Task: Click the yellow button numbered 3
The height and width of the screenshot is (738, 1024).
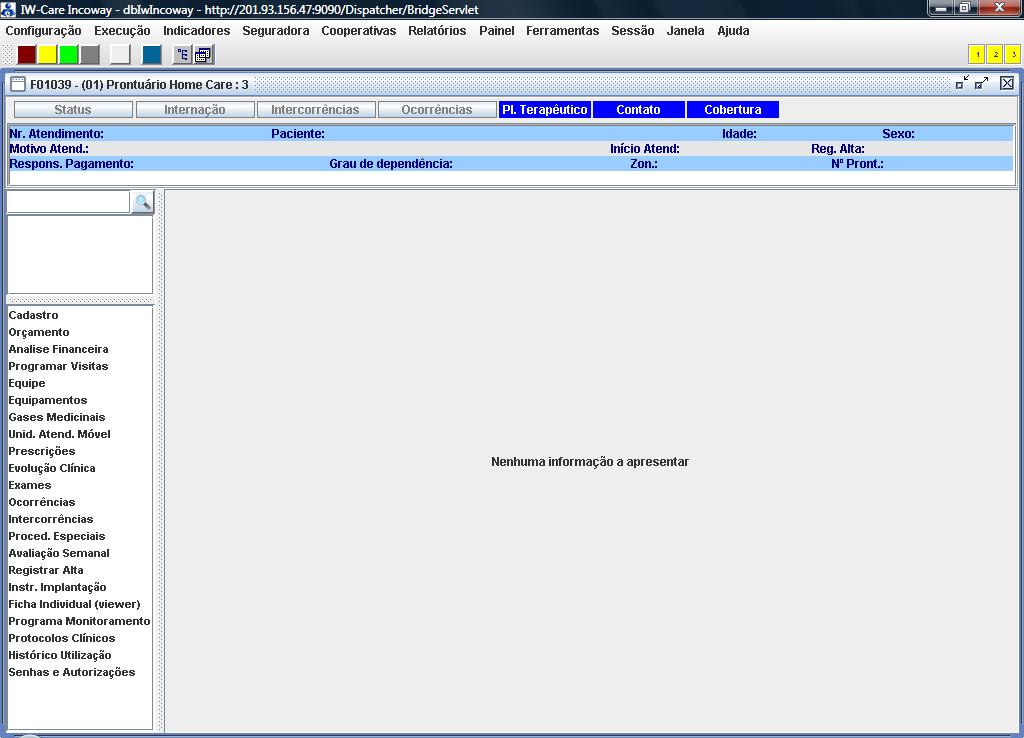Action: point(1013,55)
